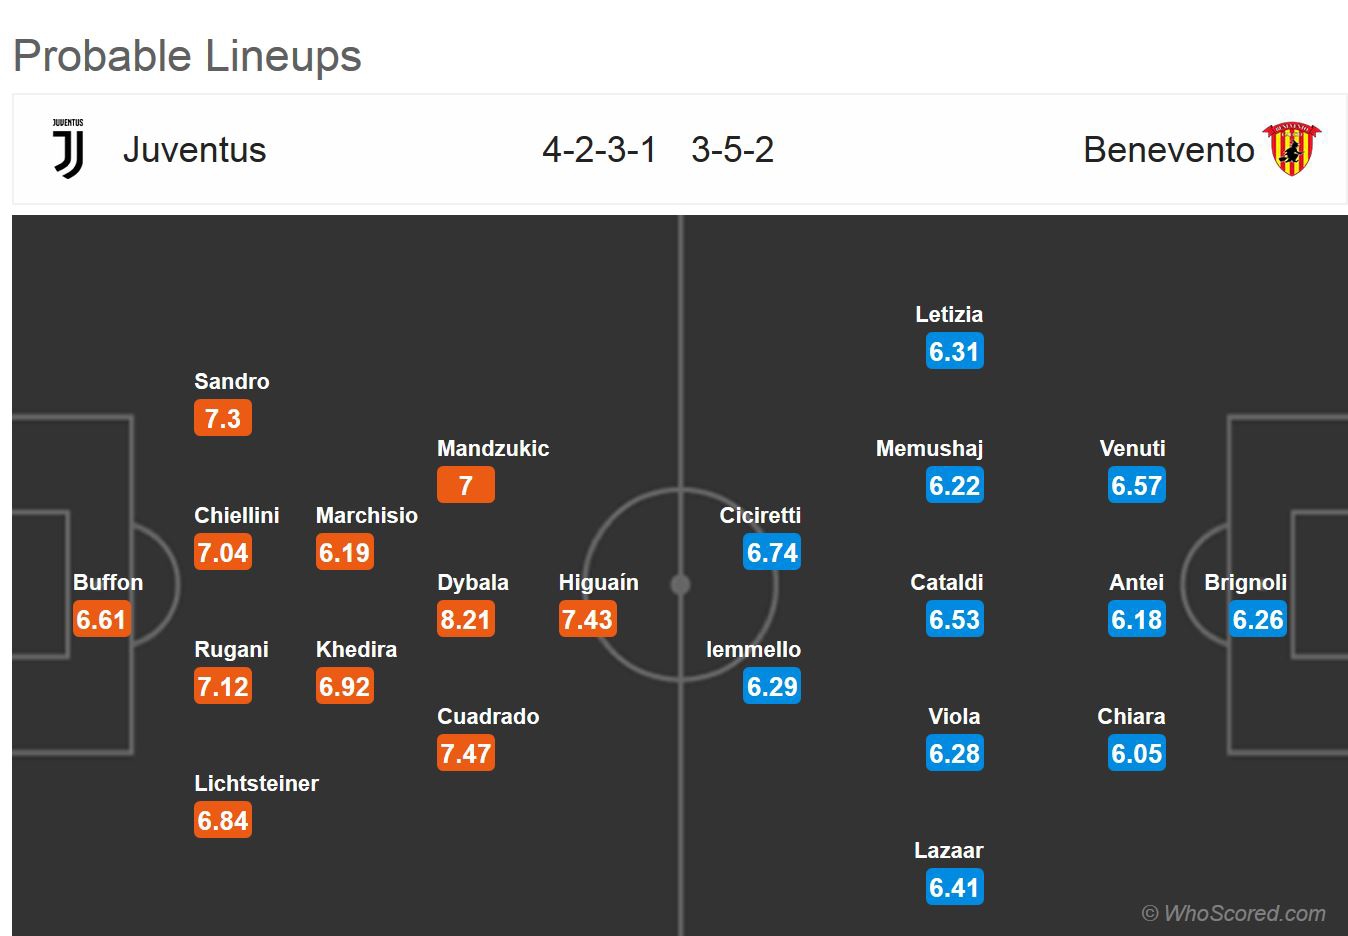1348x936 pixels.
Task: Click the Benevento club crest icon
Action: (x=1292, y=149)
